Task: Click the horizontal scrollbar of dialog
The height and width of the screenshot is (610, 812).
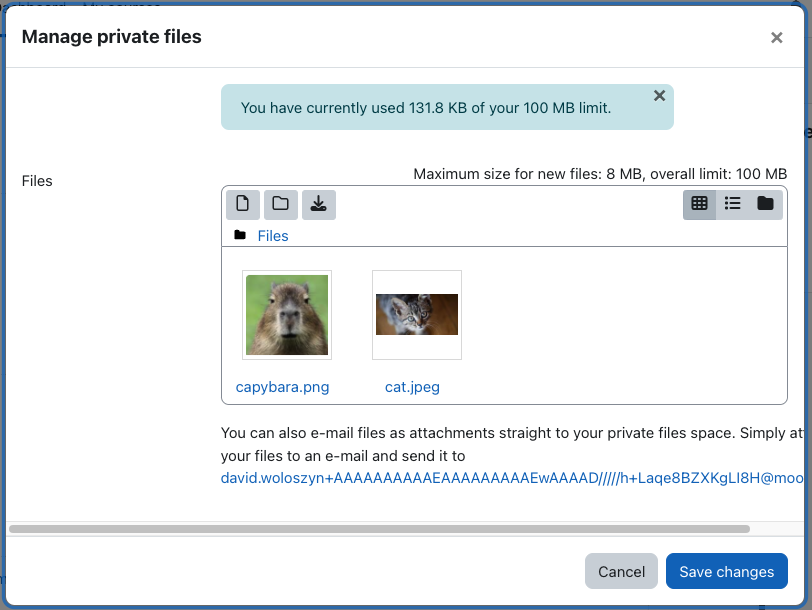Action: (x=379, y=529)
